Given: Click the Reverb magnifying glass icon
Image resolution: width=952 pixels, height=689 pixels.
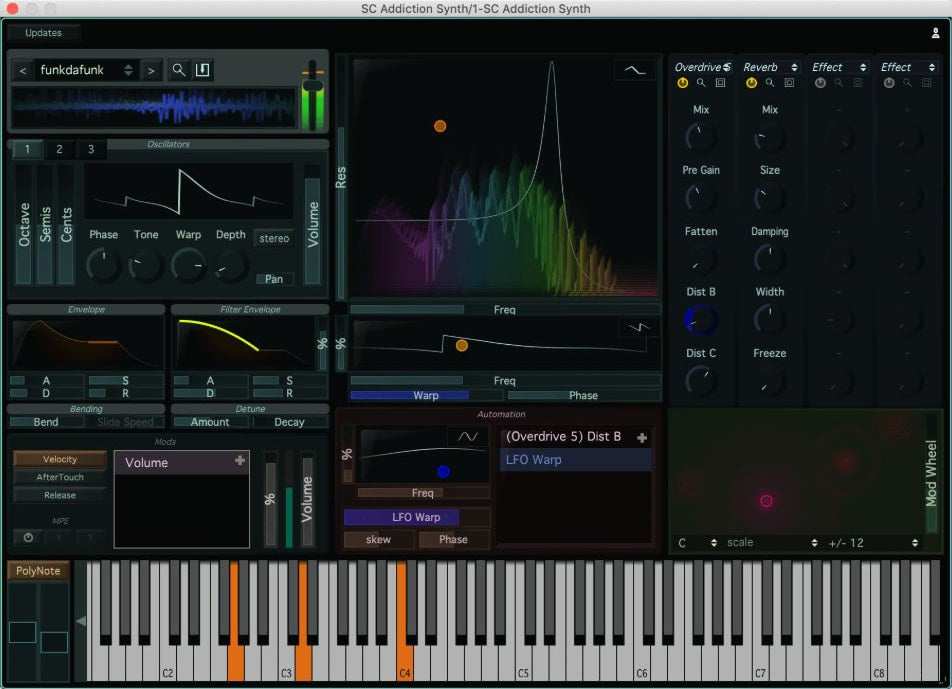Looking at the screenshot, I should 768,83.
